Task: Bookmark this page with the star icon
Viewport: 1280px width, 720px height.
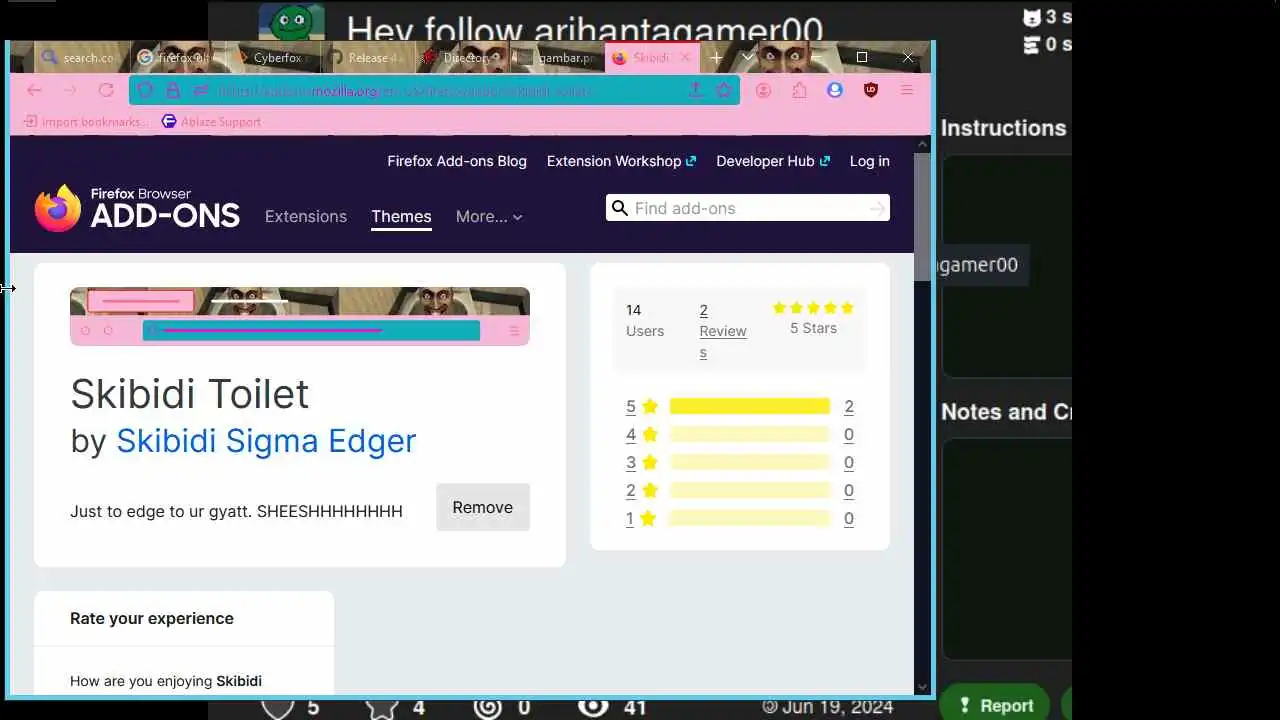Action: click(724, 90)
